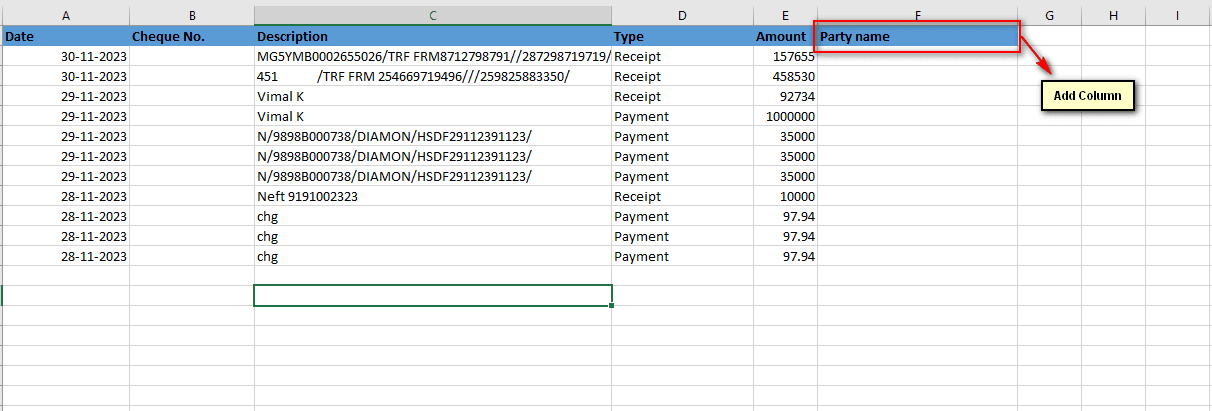
Task: Select cell with amount 1000000
Action: coord(784,116)
